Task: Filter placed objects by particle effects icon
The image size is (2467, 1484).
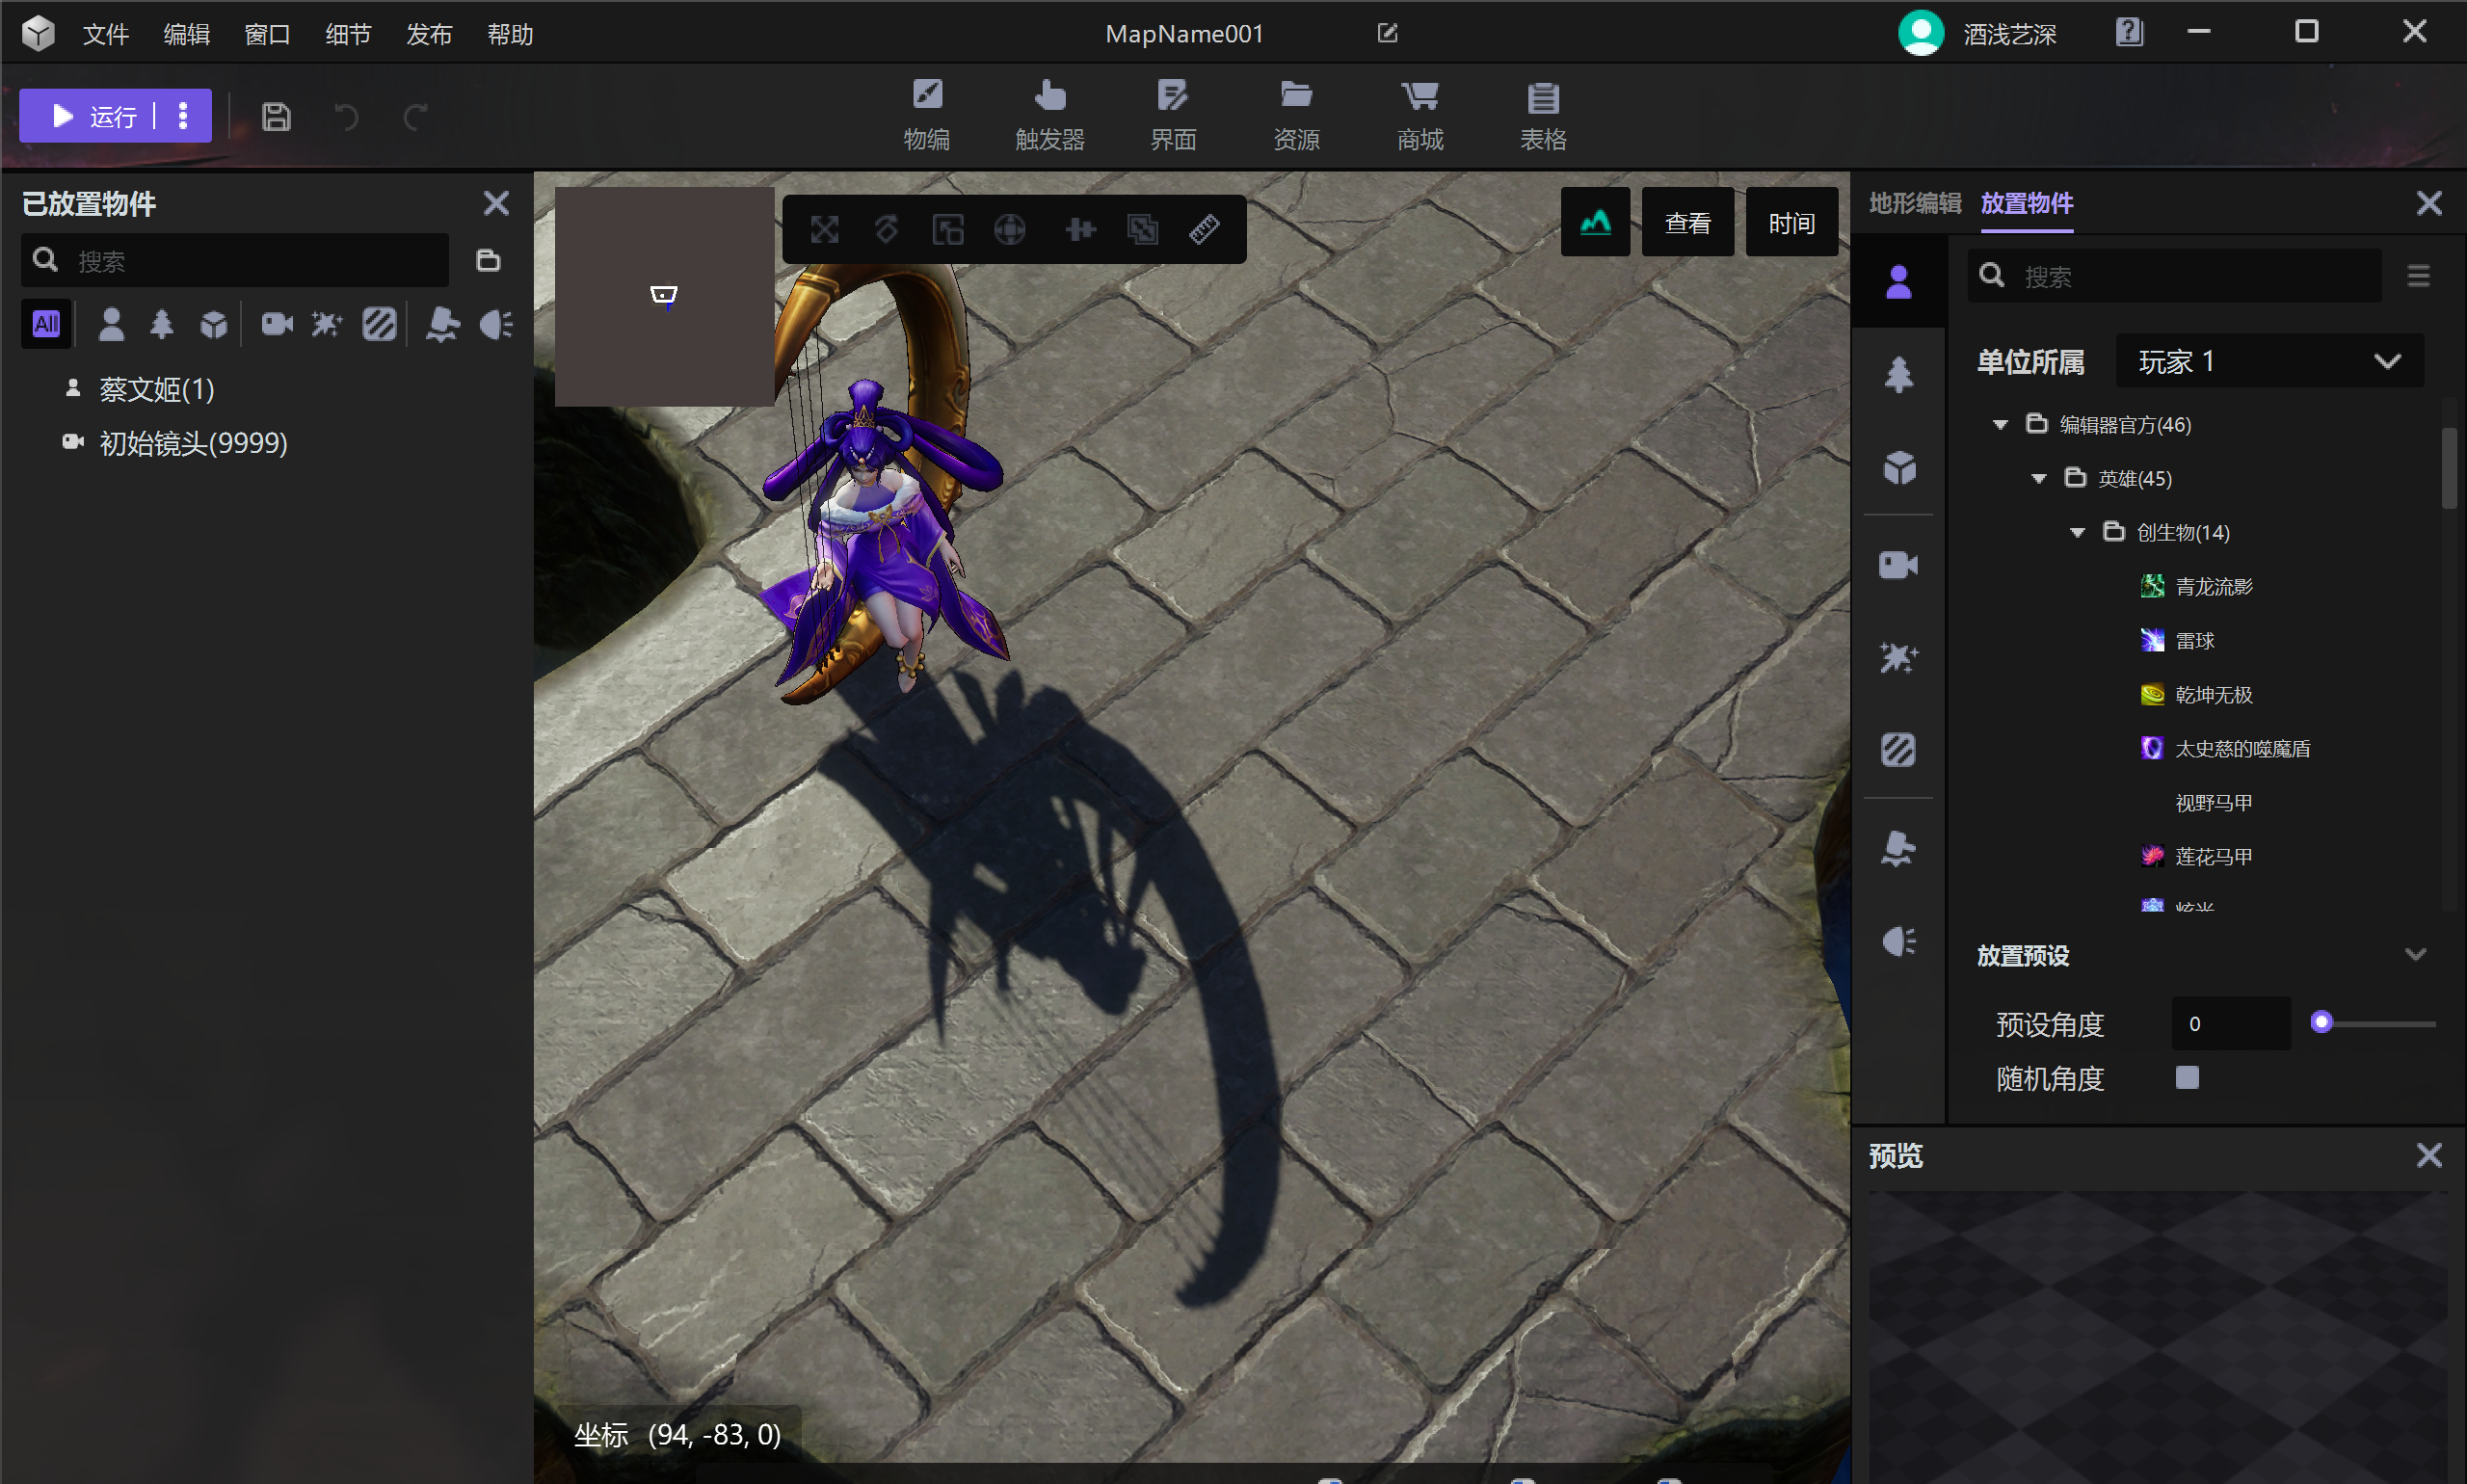Action: click(327, 324)
